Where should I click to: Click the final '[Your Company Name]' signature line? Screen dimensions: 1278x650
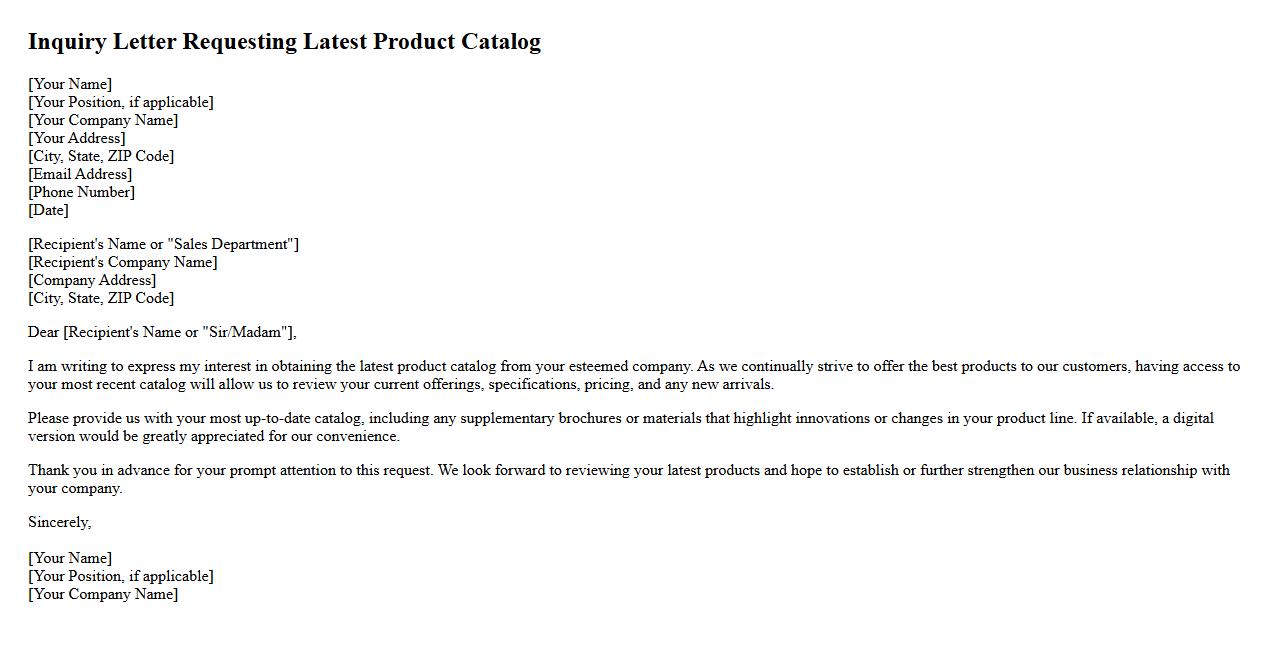click(x=103, y=594)
